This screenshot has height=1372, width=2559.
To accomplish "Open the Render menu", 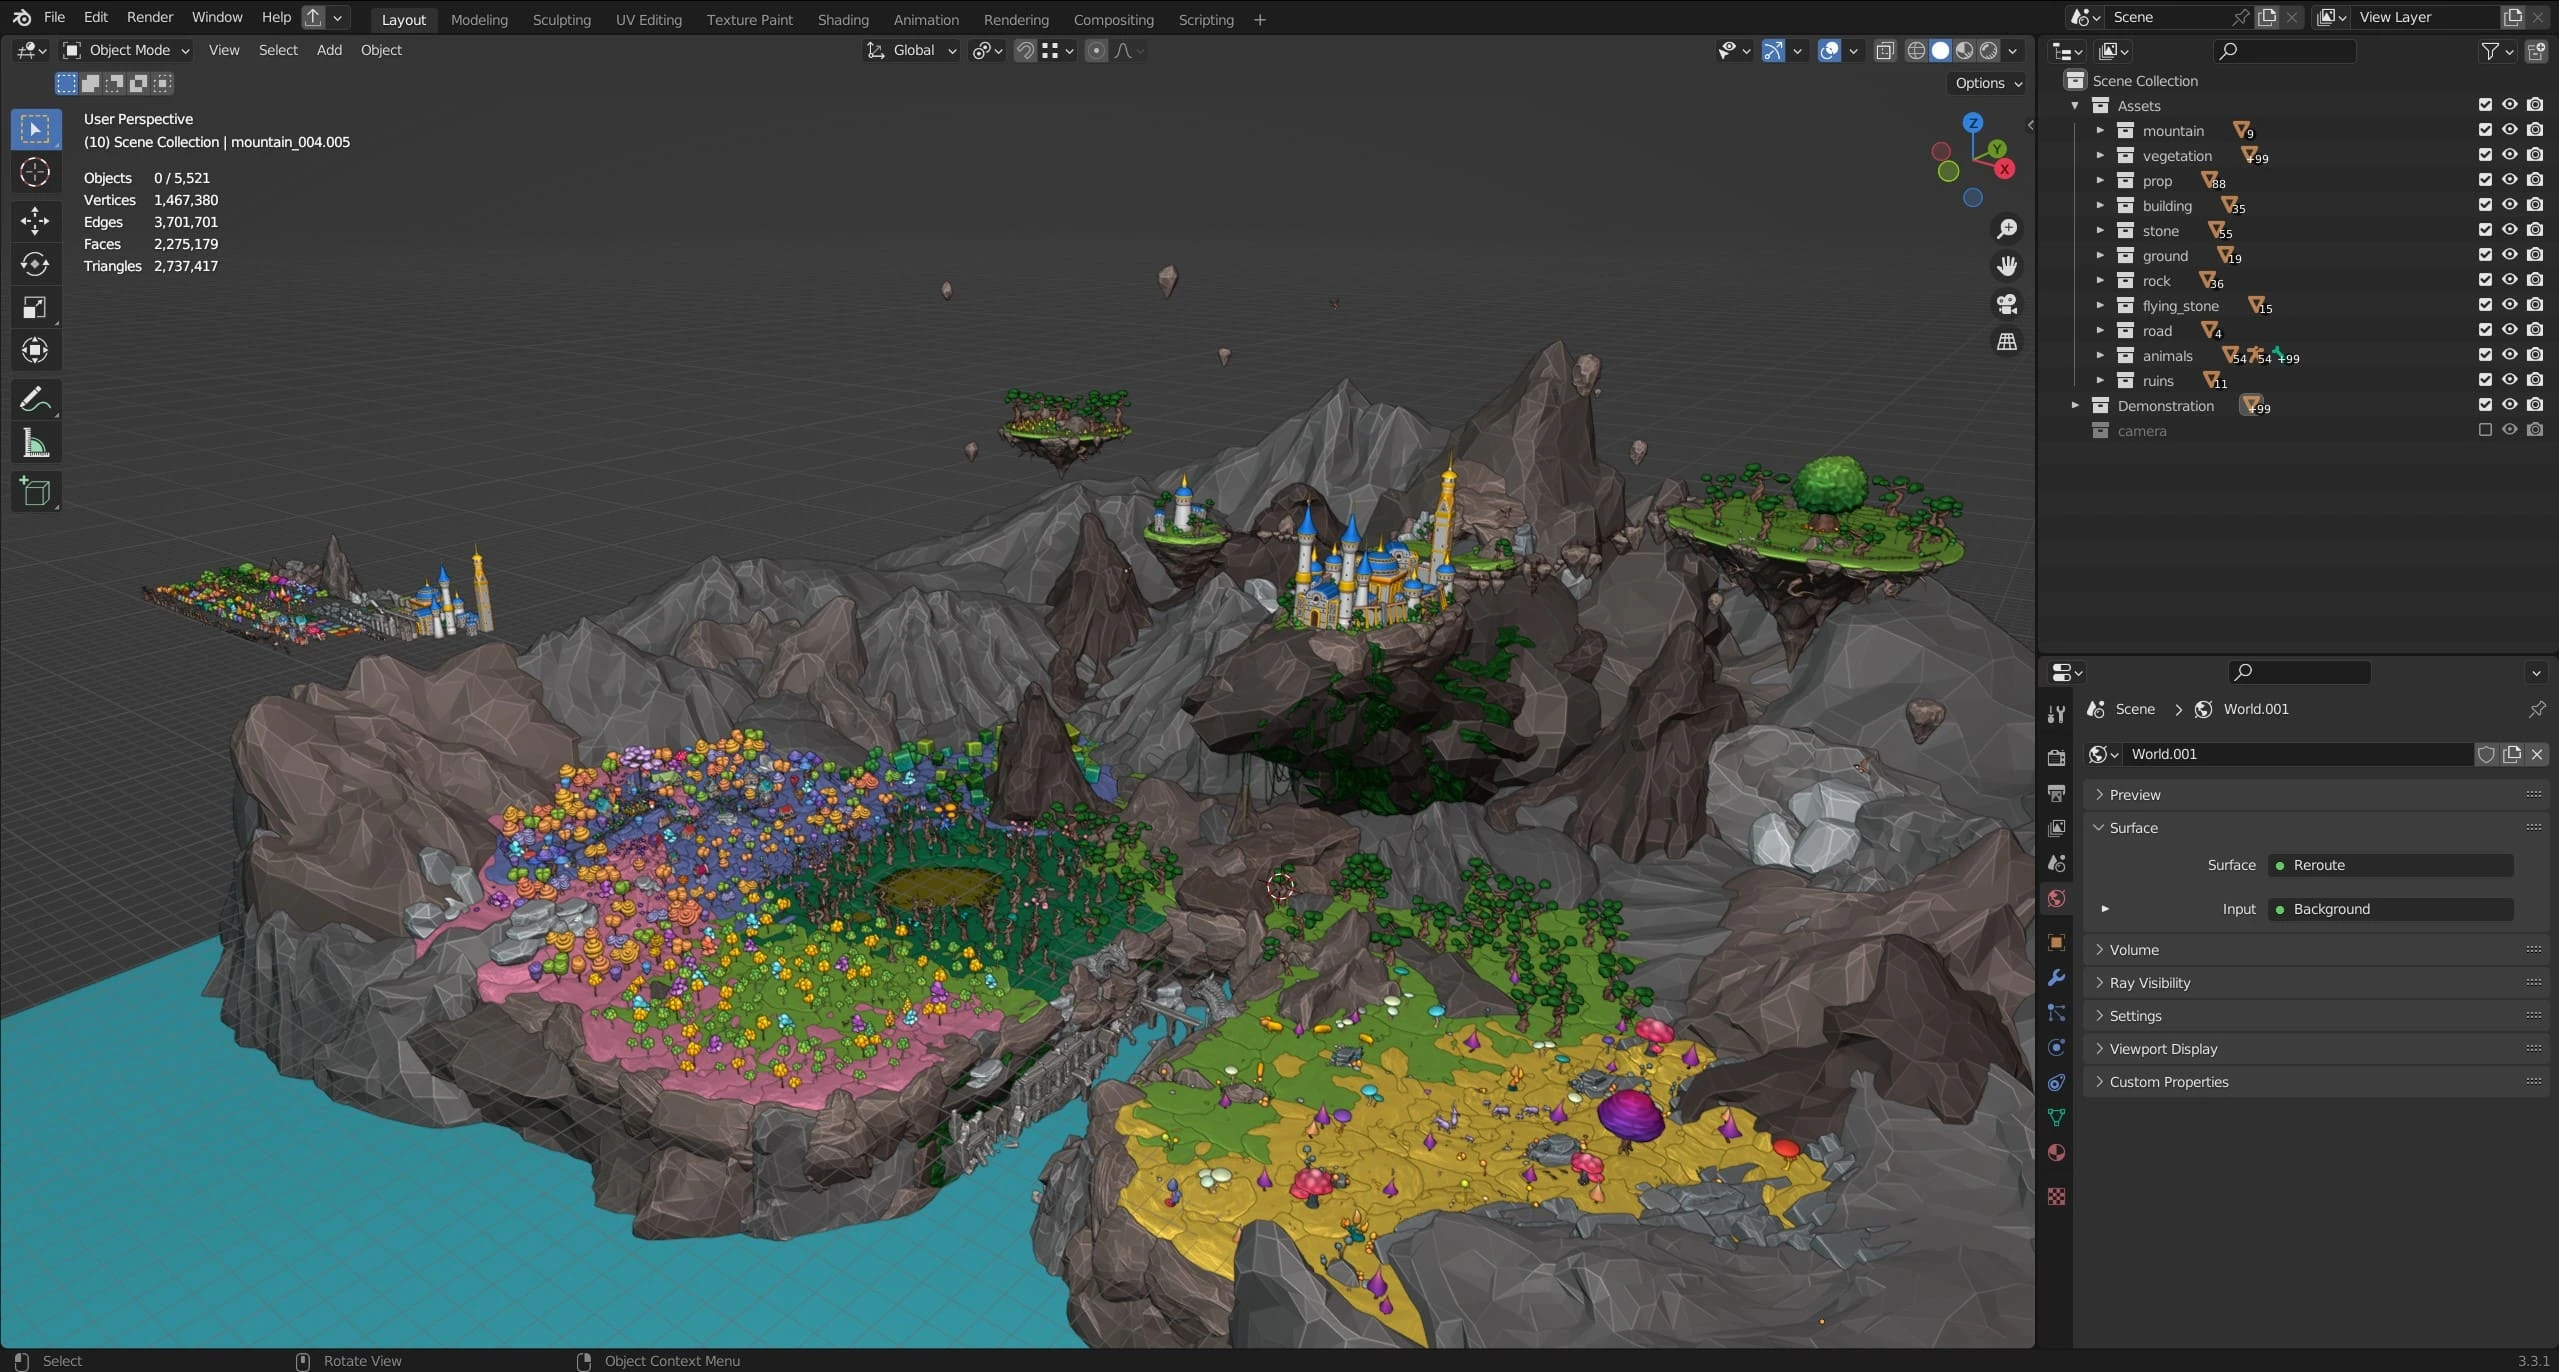I will [x=149, y=17].
